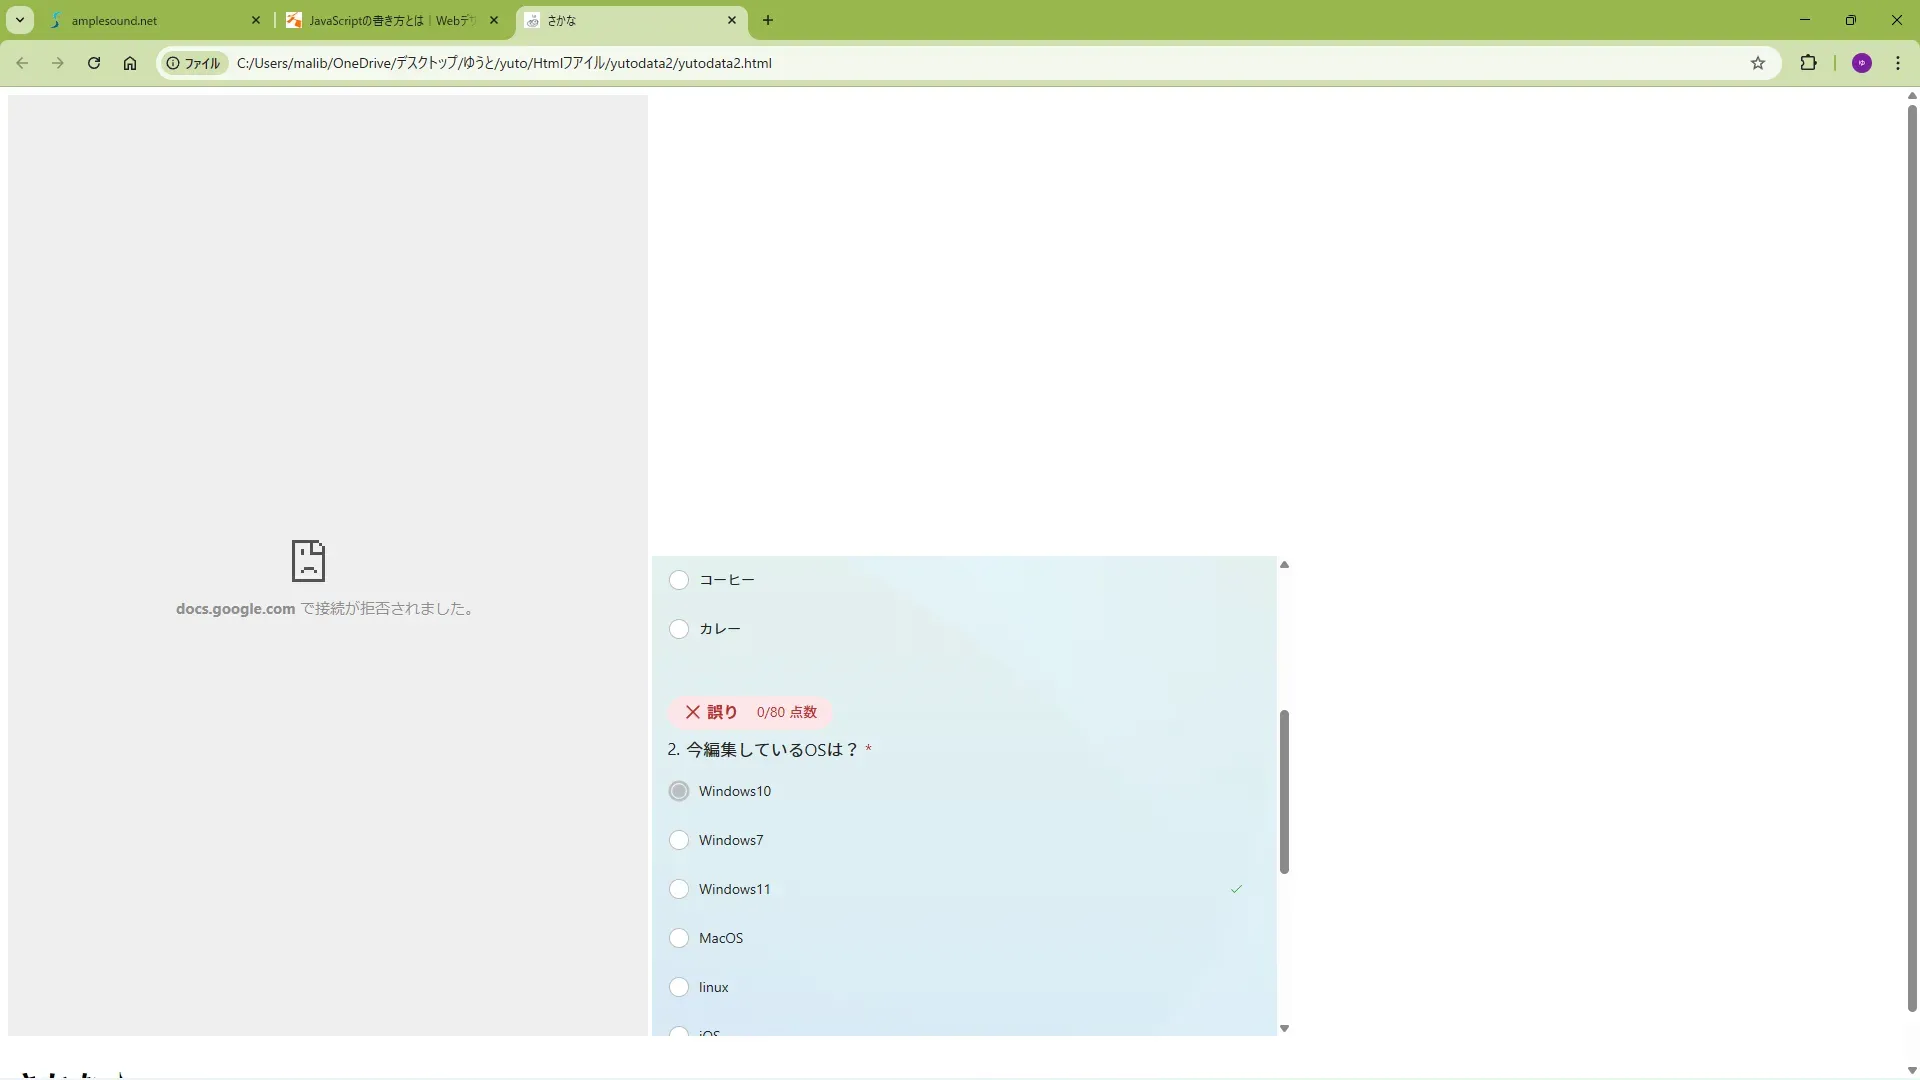
Task: Reload the current page
Action: click(94, 63)
